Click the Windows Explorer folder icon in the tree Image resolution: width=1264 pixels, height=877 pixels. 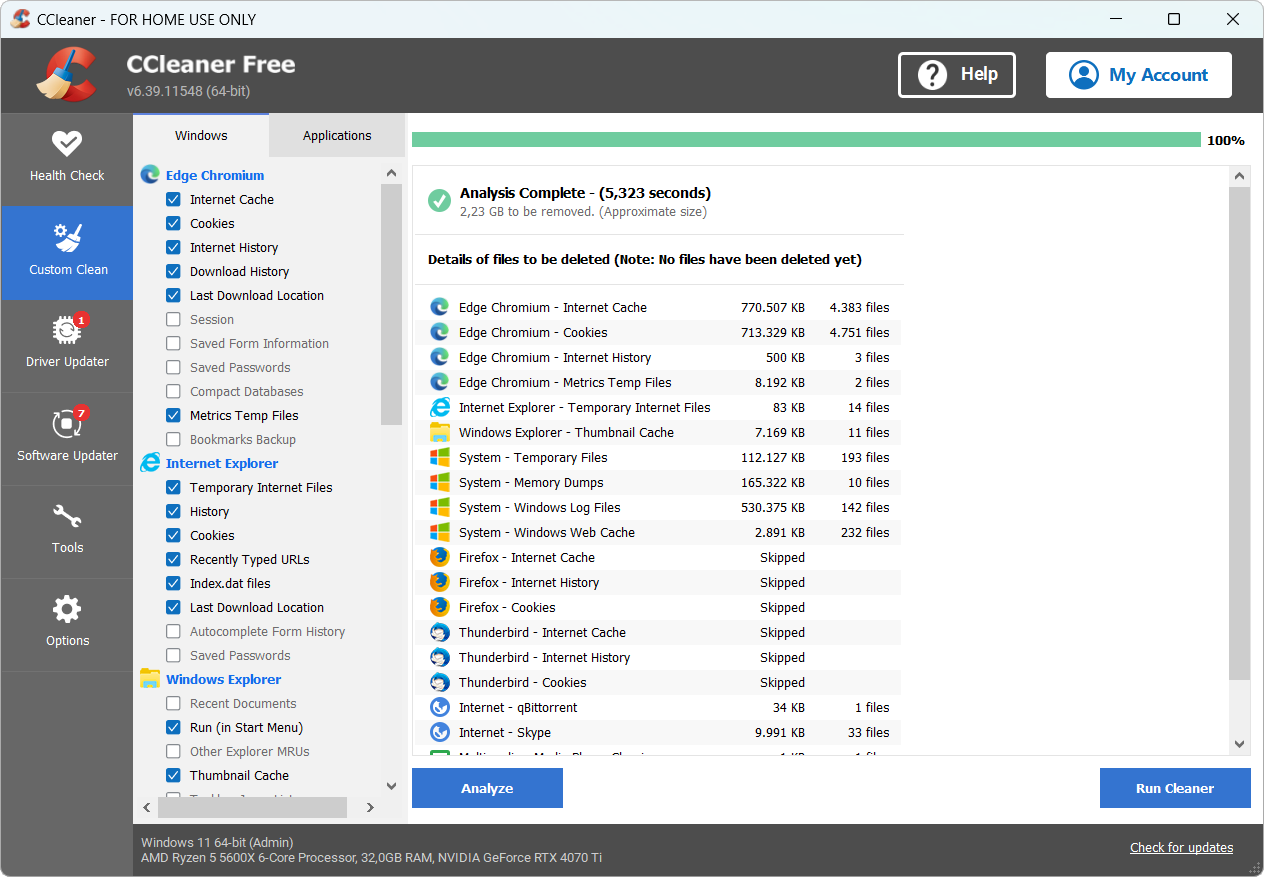[150, 679]
